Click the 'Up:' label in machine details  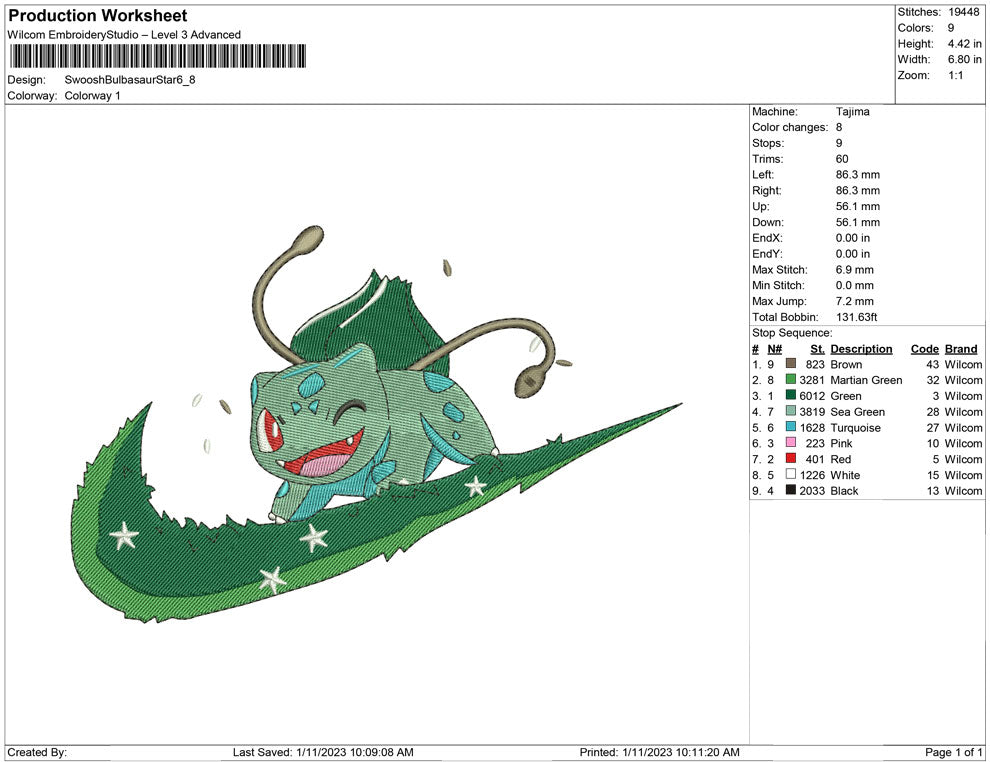[x=761, y=206]
